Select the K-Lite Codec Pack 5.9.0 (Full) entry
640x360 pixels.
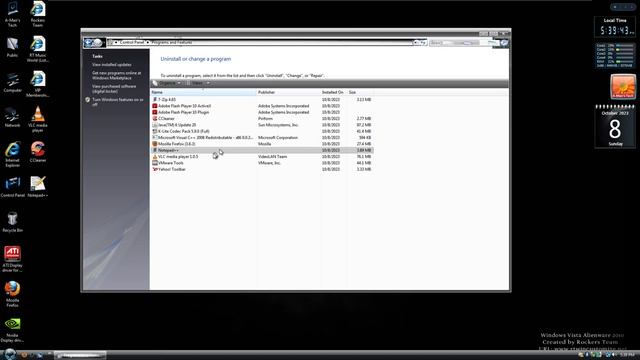[x=261, y=131]
